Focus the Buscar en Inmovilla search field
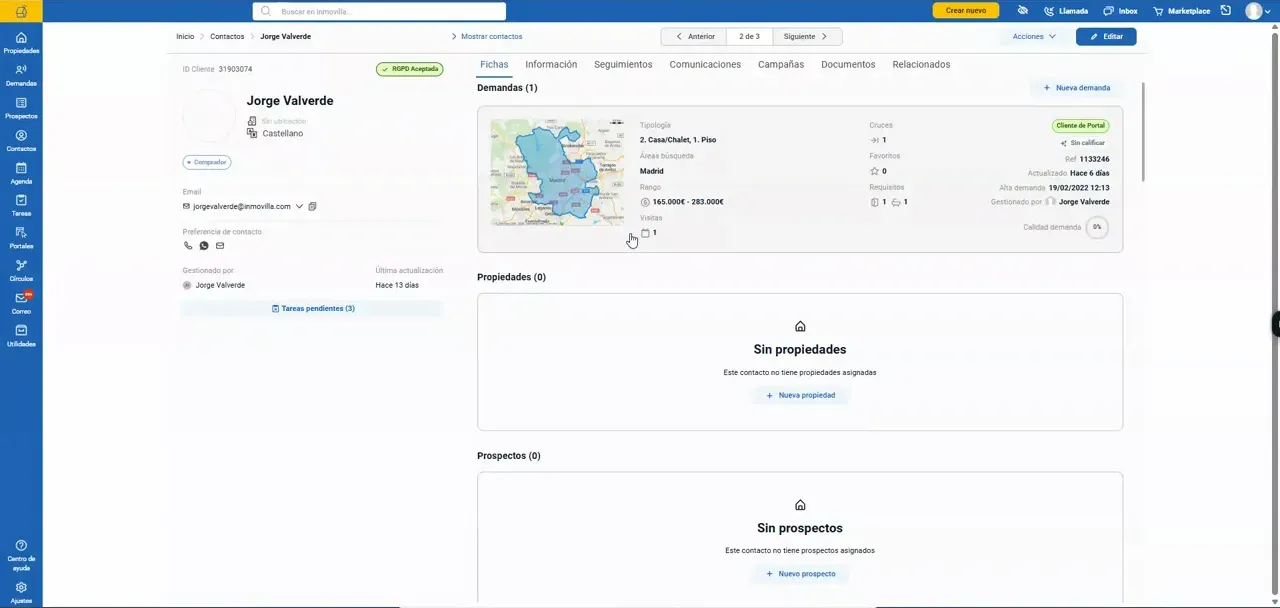 pos(379,11)
